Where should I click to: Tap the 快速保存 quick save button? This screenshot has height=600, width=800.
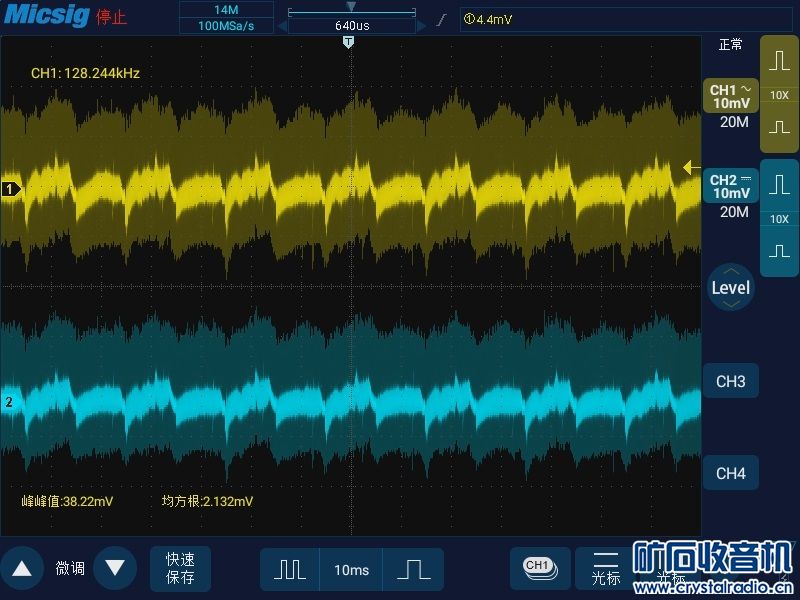[180, 568]
